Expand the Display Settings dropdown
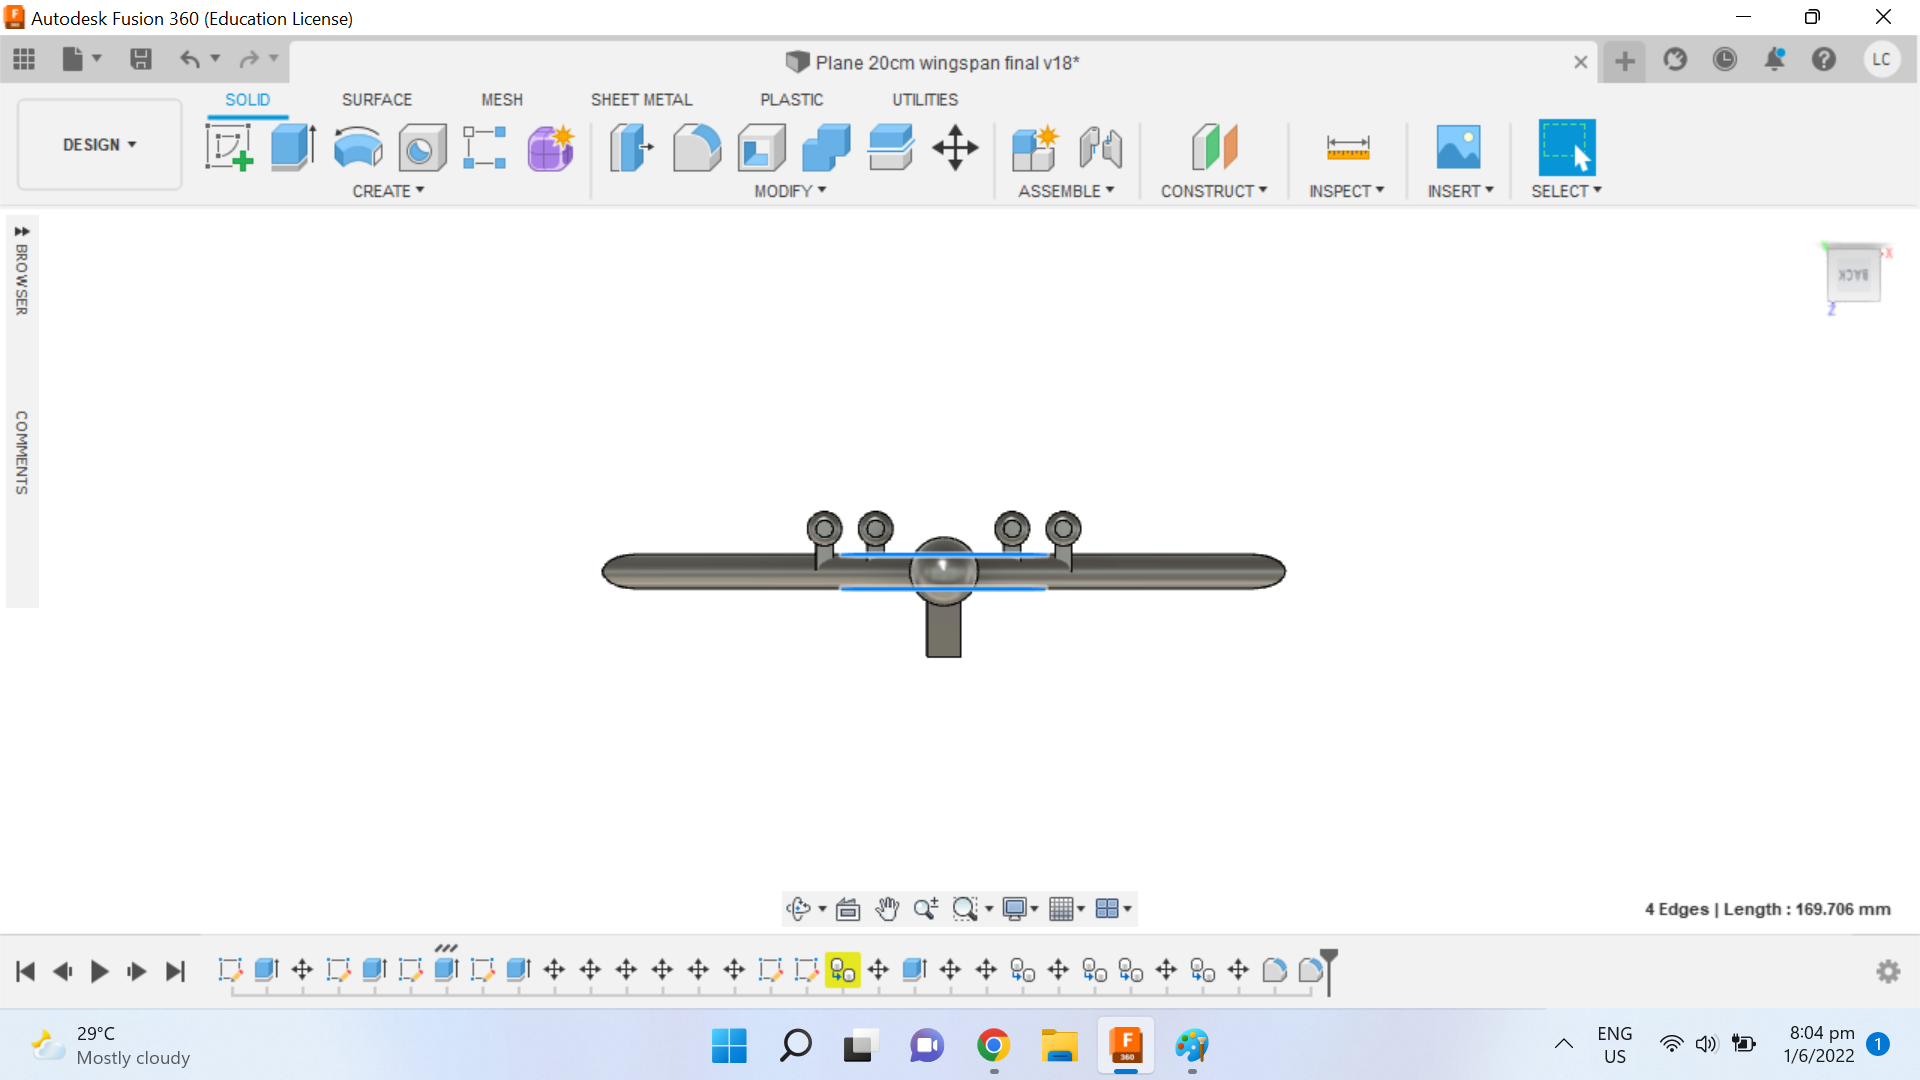The width and height of the screenshot is (1920, 1080). 1019,909
